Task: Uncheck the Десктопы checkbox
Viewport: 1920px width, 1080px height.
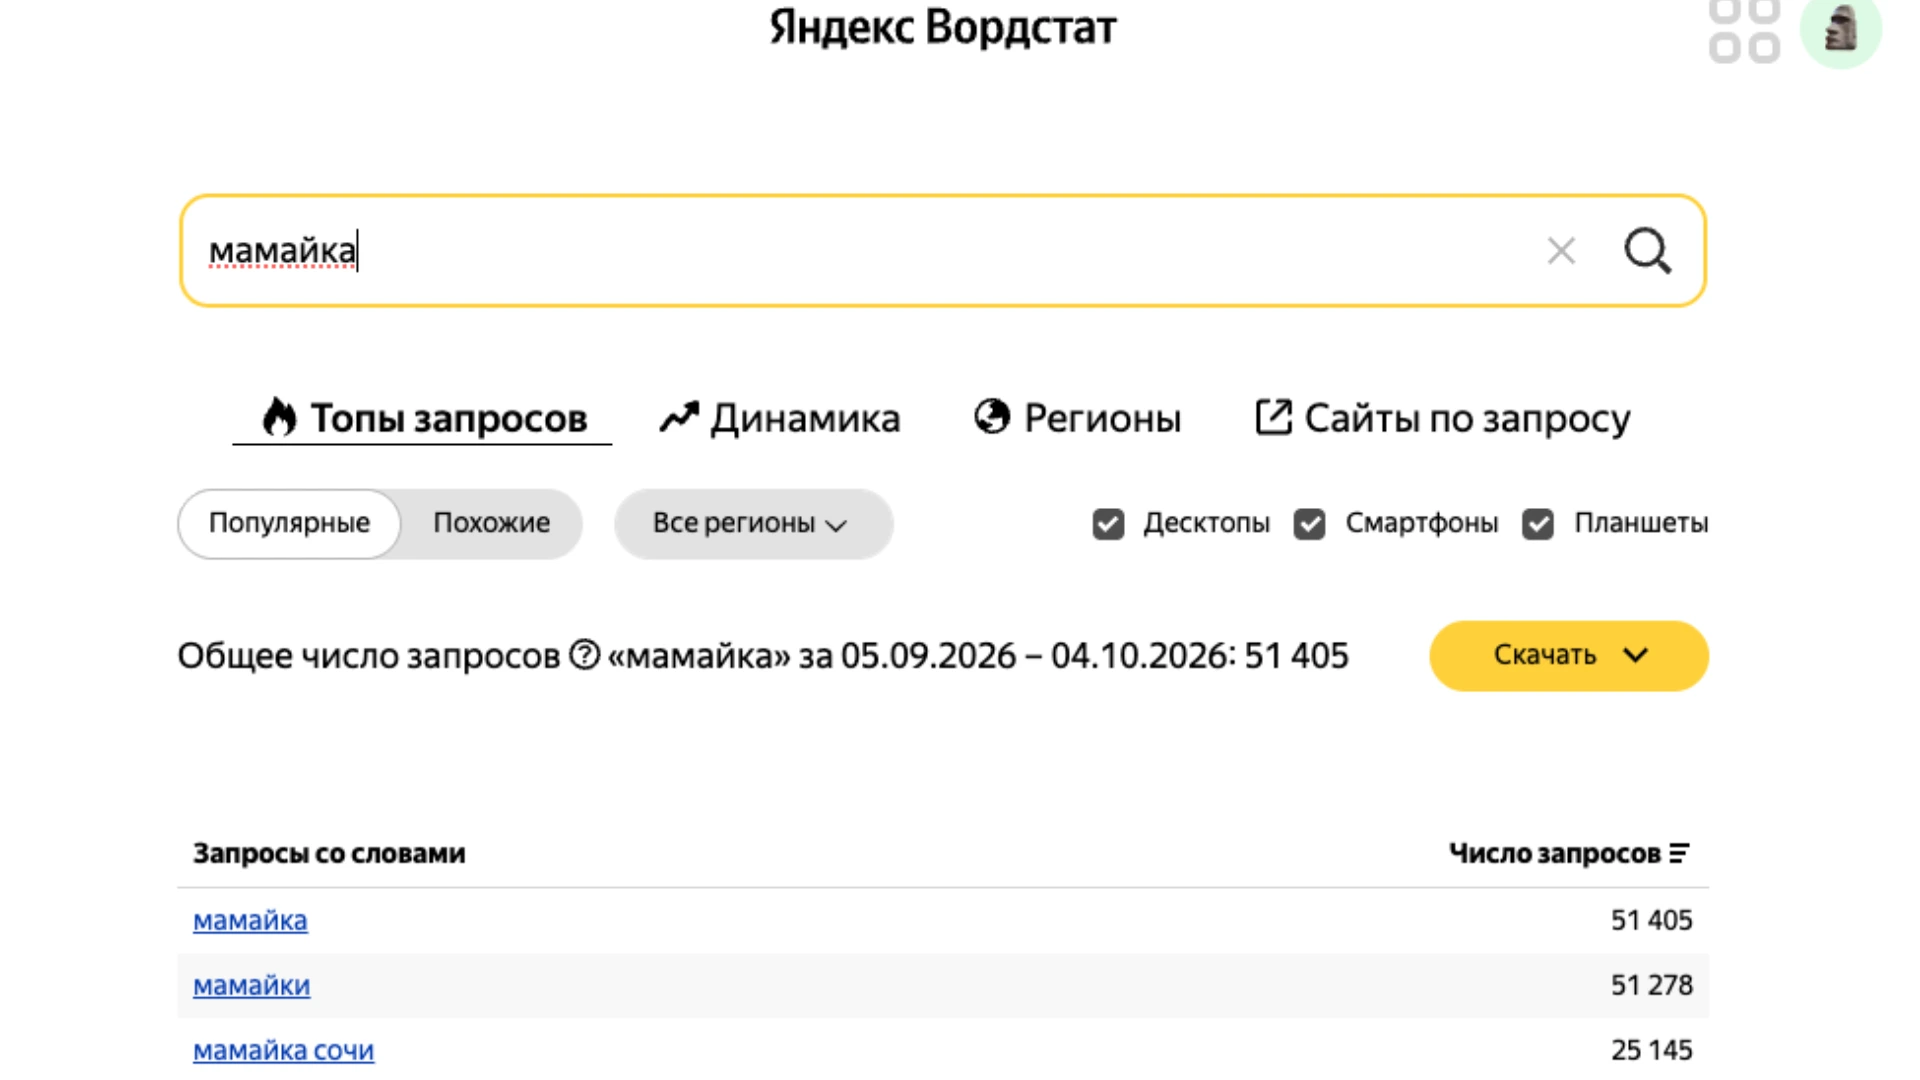Action: pos(1108,524)
